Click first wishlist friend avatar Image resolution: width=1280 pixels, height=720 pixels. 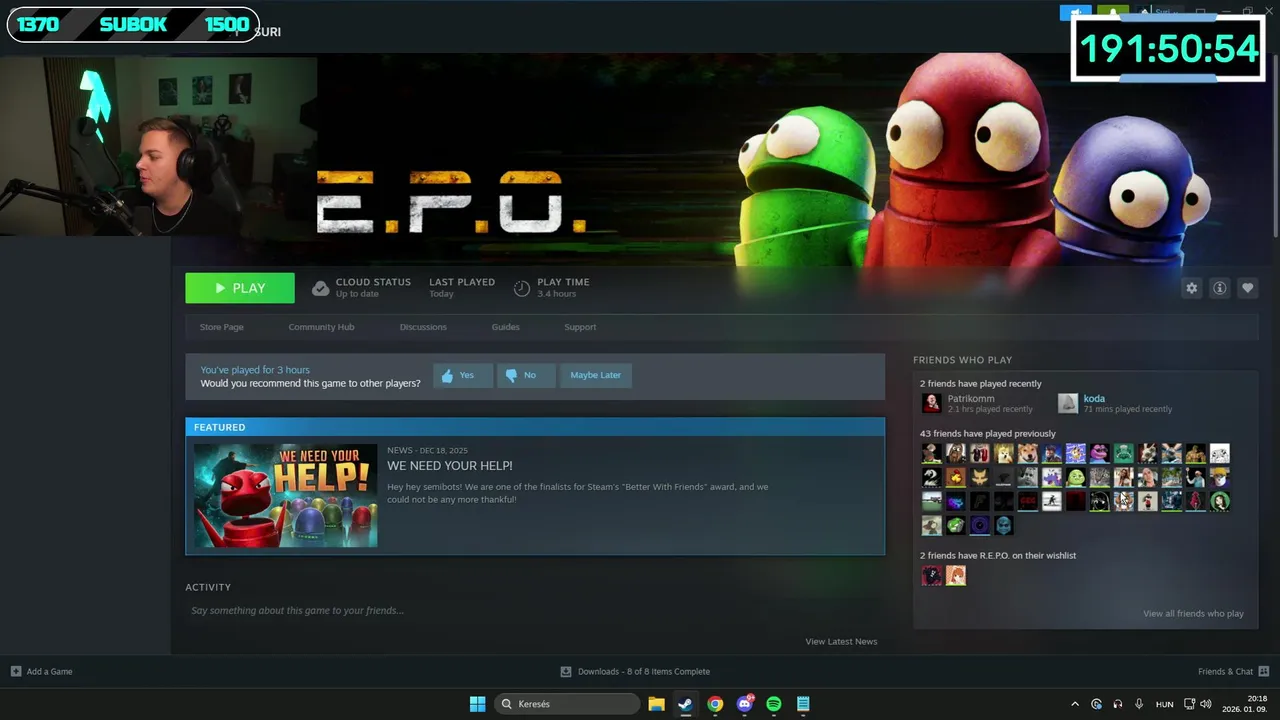[931, 575]
